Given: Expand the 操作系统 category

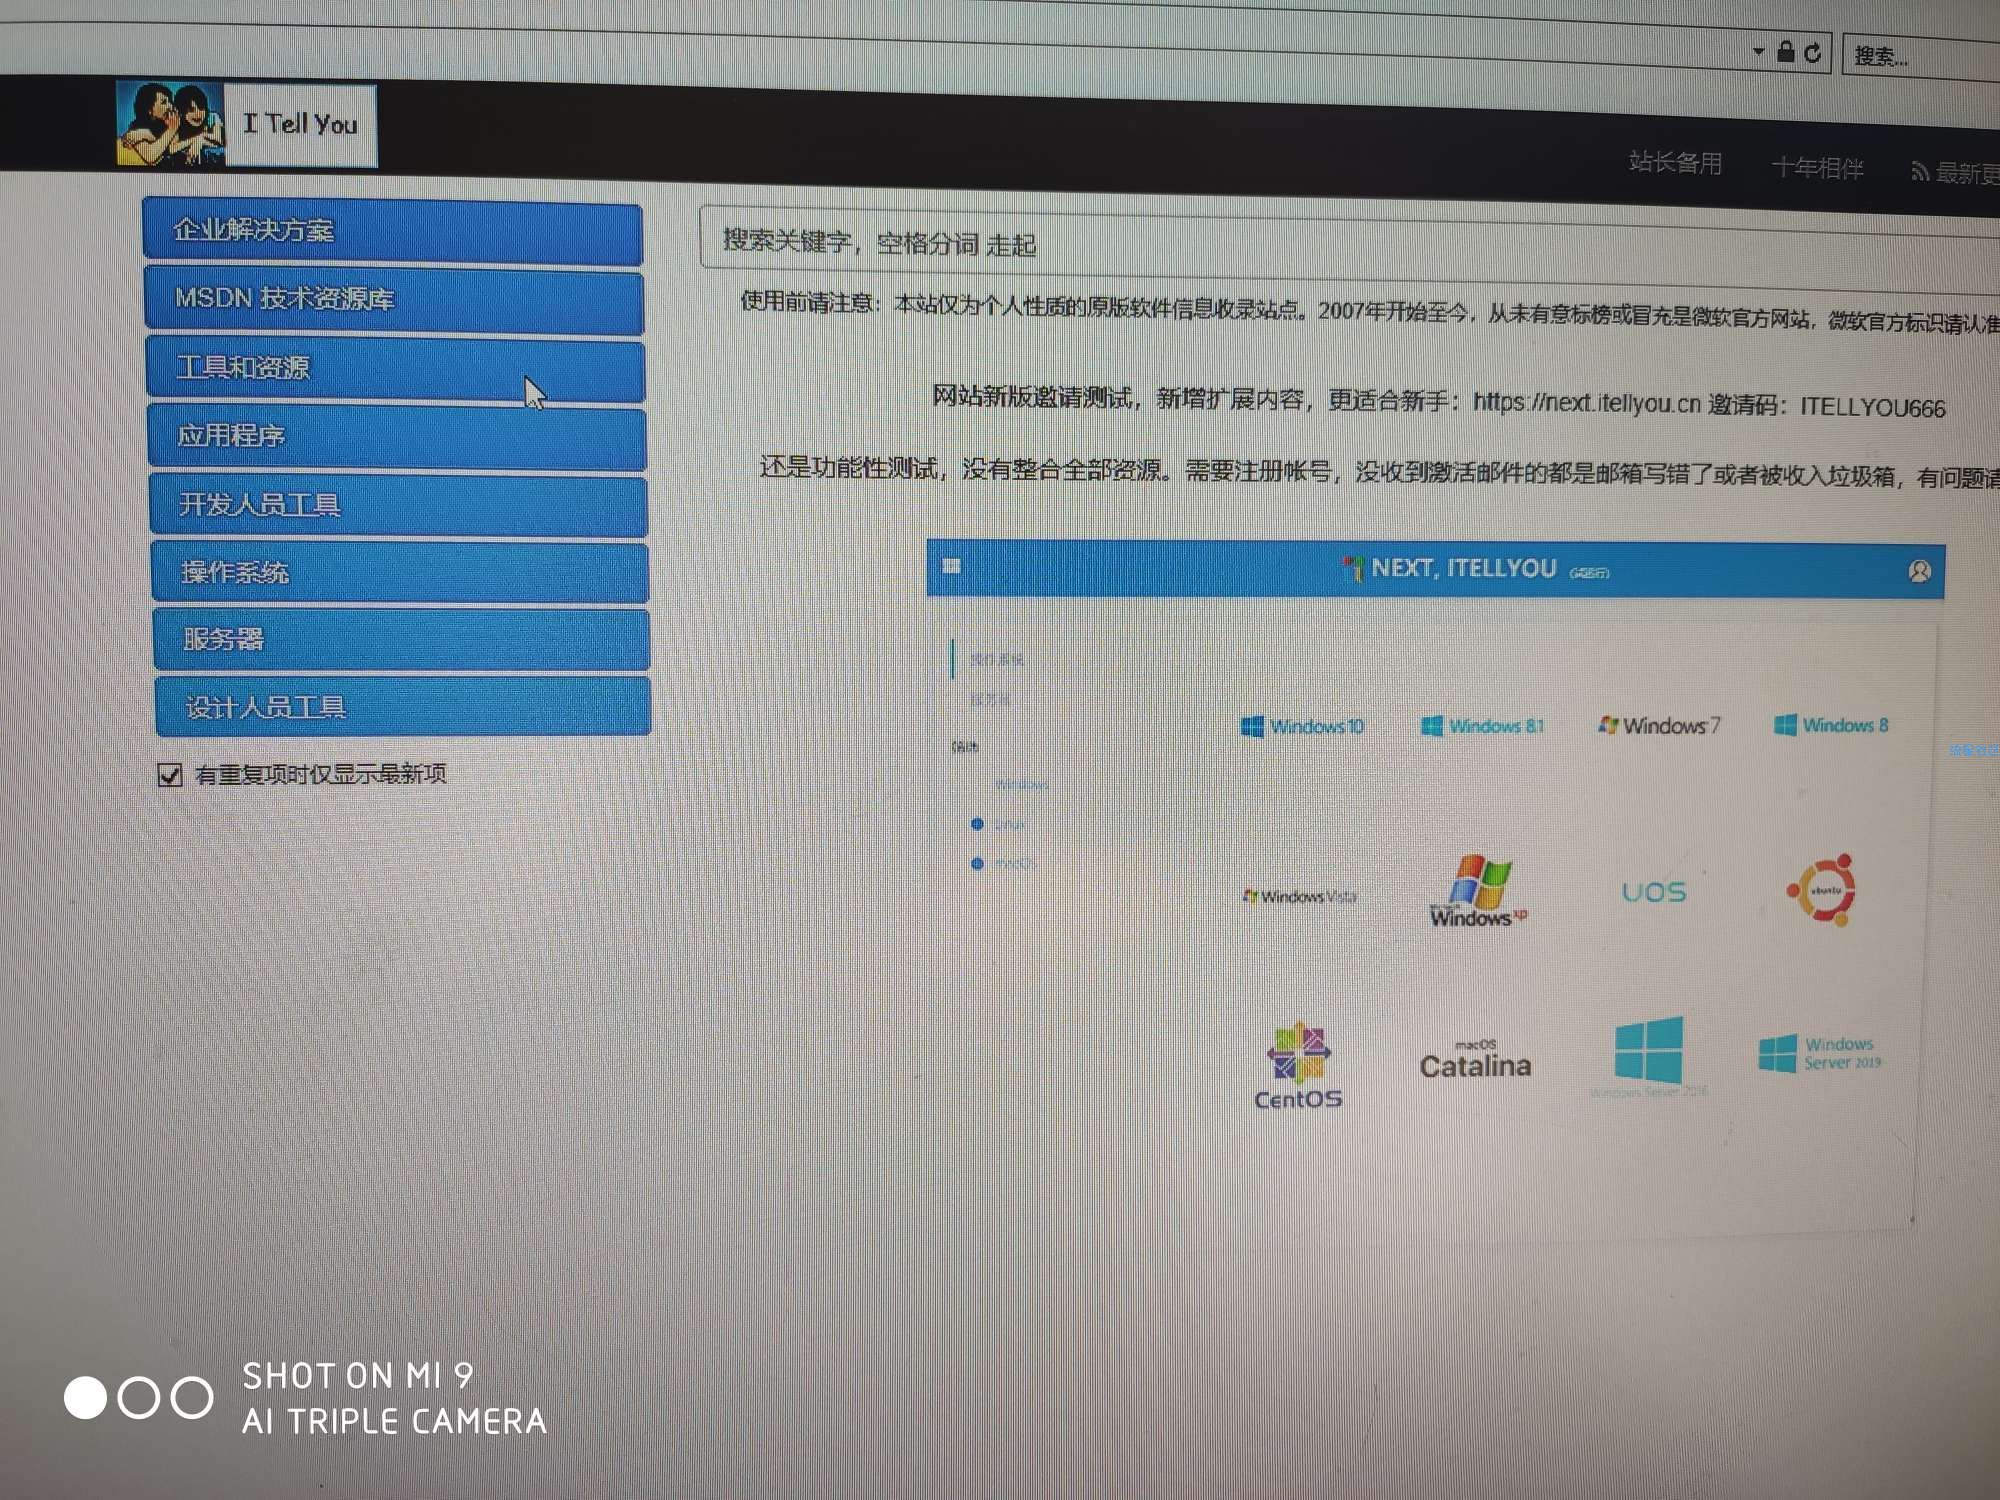Looking at the screenshot, I should tap(401, 573).
